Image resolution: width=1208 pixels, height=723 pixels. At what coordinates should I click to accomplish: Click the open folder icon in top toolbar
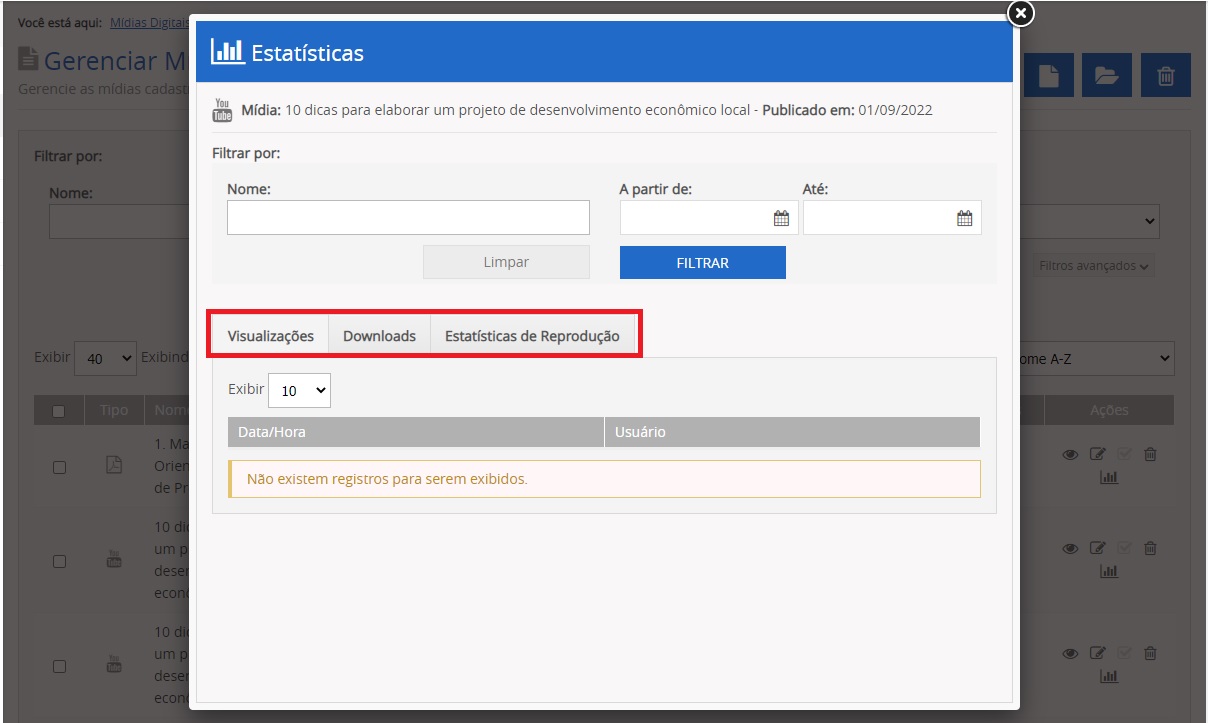pos(1105,76)
